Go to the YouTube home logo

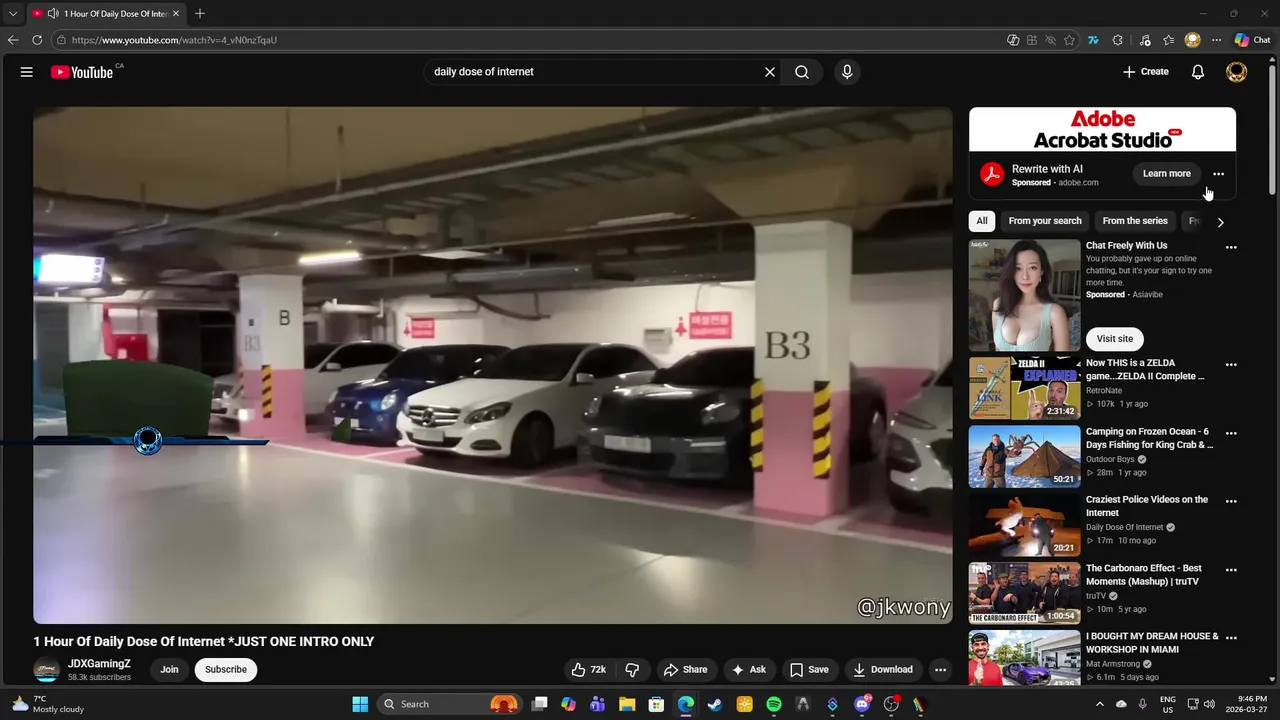(x=82, y=72)
